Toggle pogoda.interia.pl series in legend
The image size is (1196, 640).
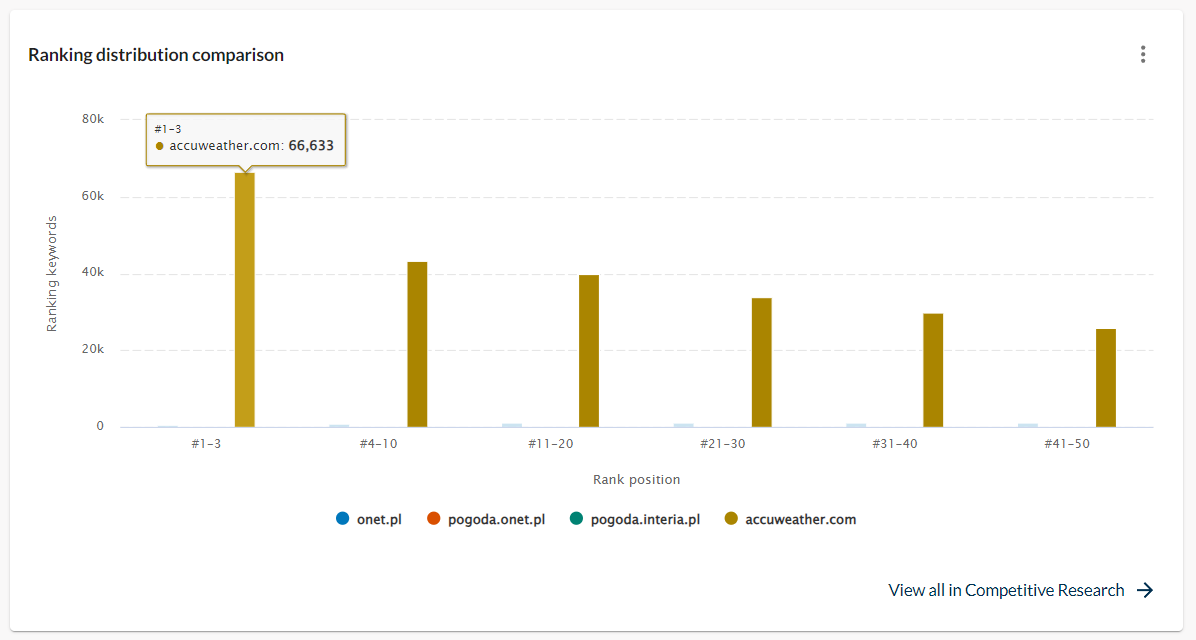(635, 519)
